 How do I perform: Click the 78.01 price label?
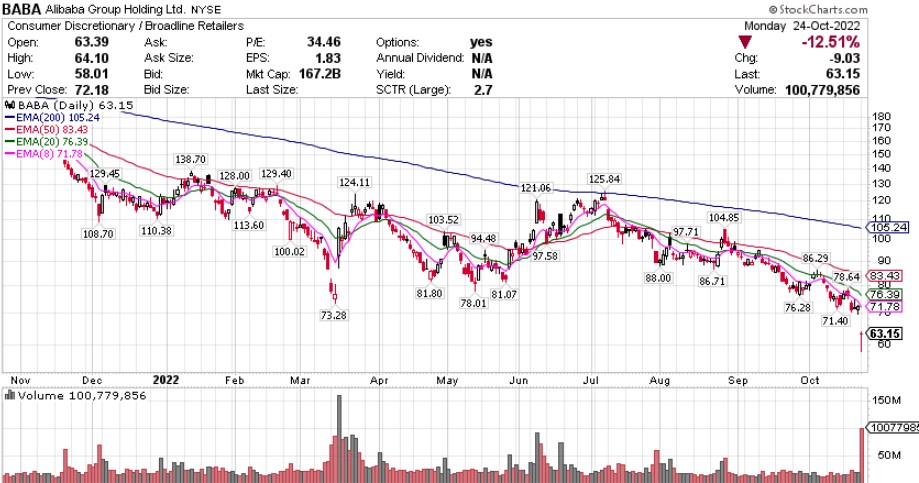[473, 304]
